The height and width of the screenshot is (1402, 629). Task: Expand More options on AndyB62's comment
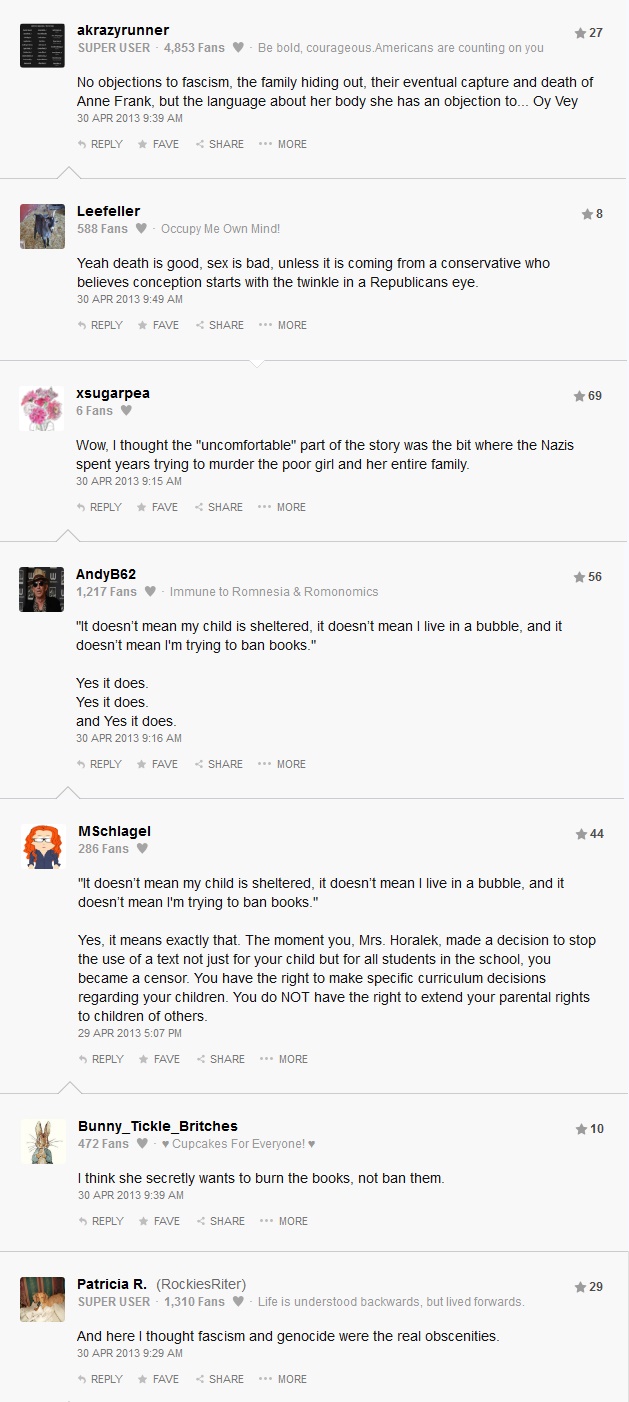[x=283, y=764]
